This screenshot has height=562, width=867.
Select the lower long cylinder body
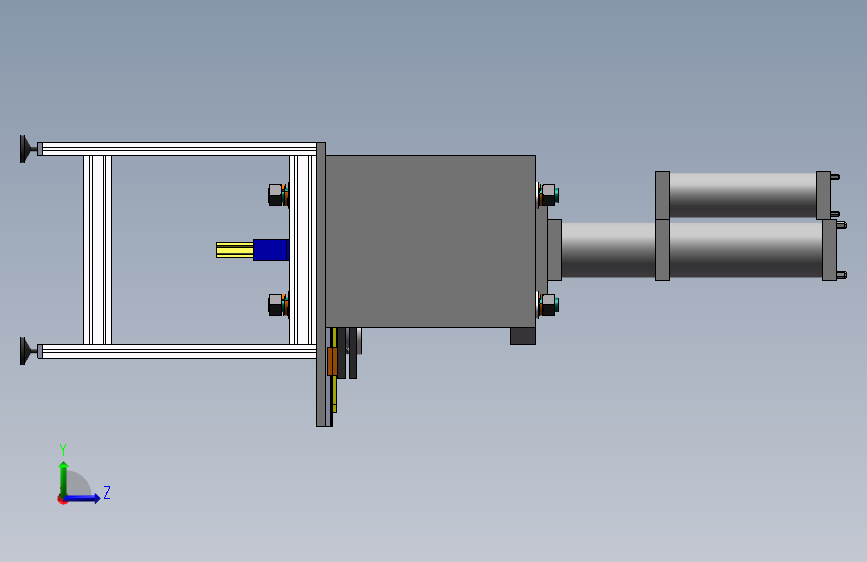[691, 250]
